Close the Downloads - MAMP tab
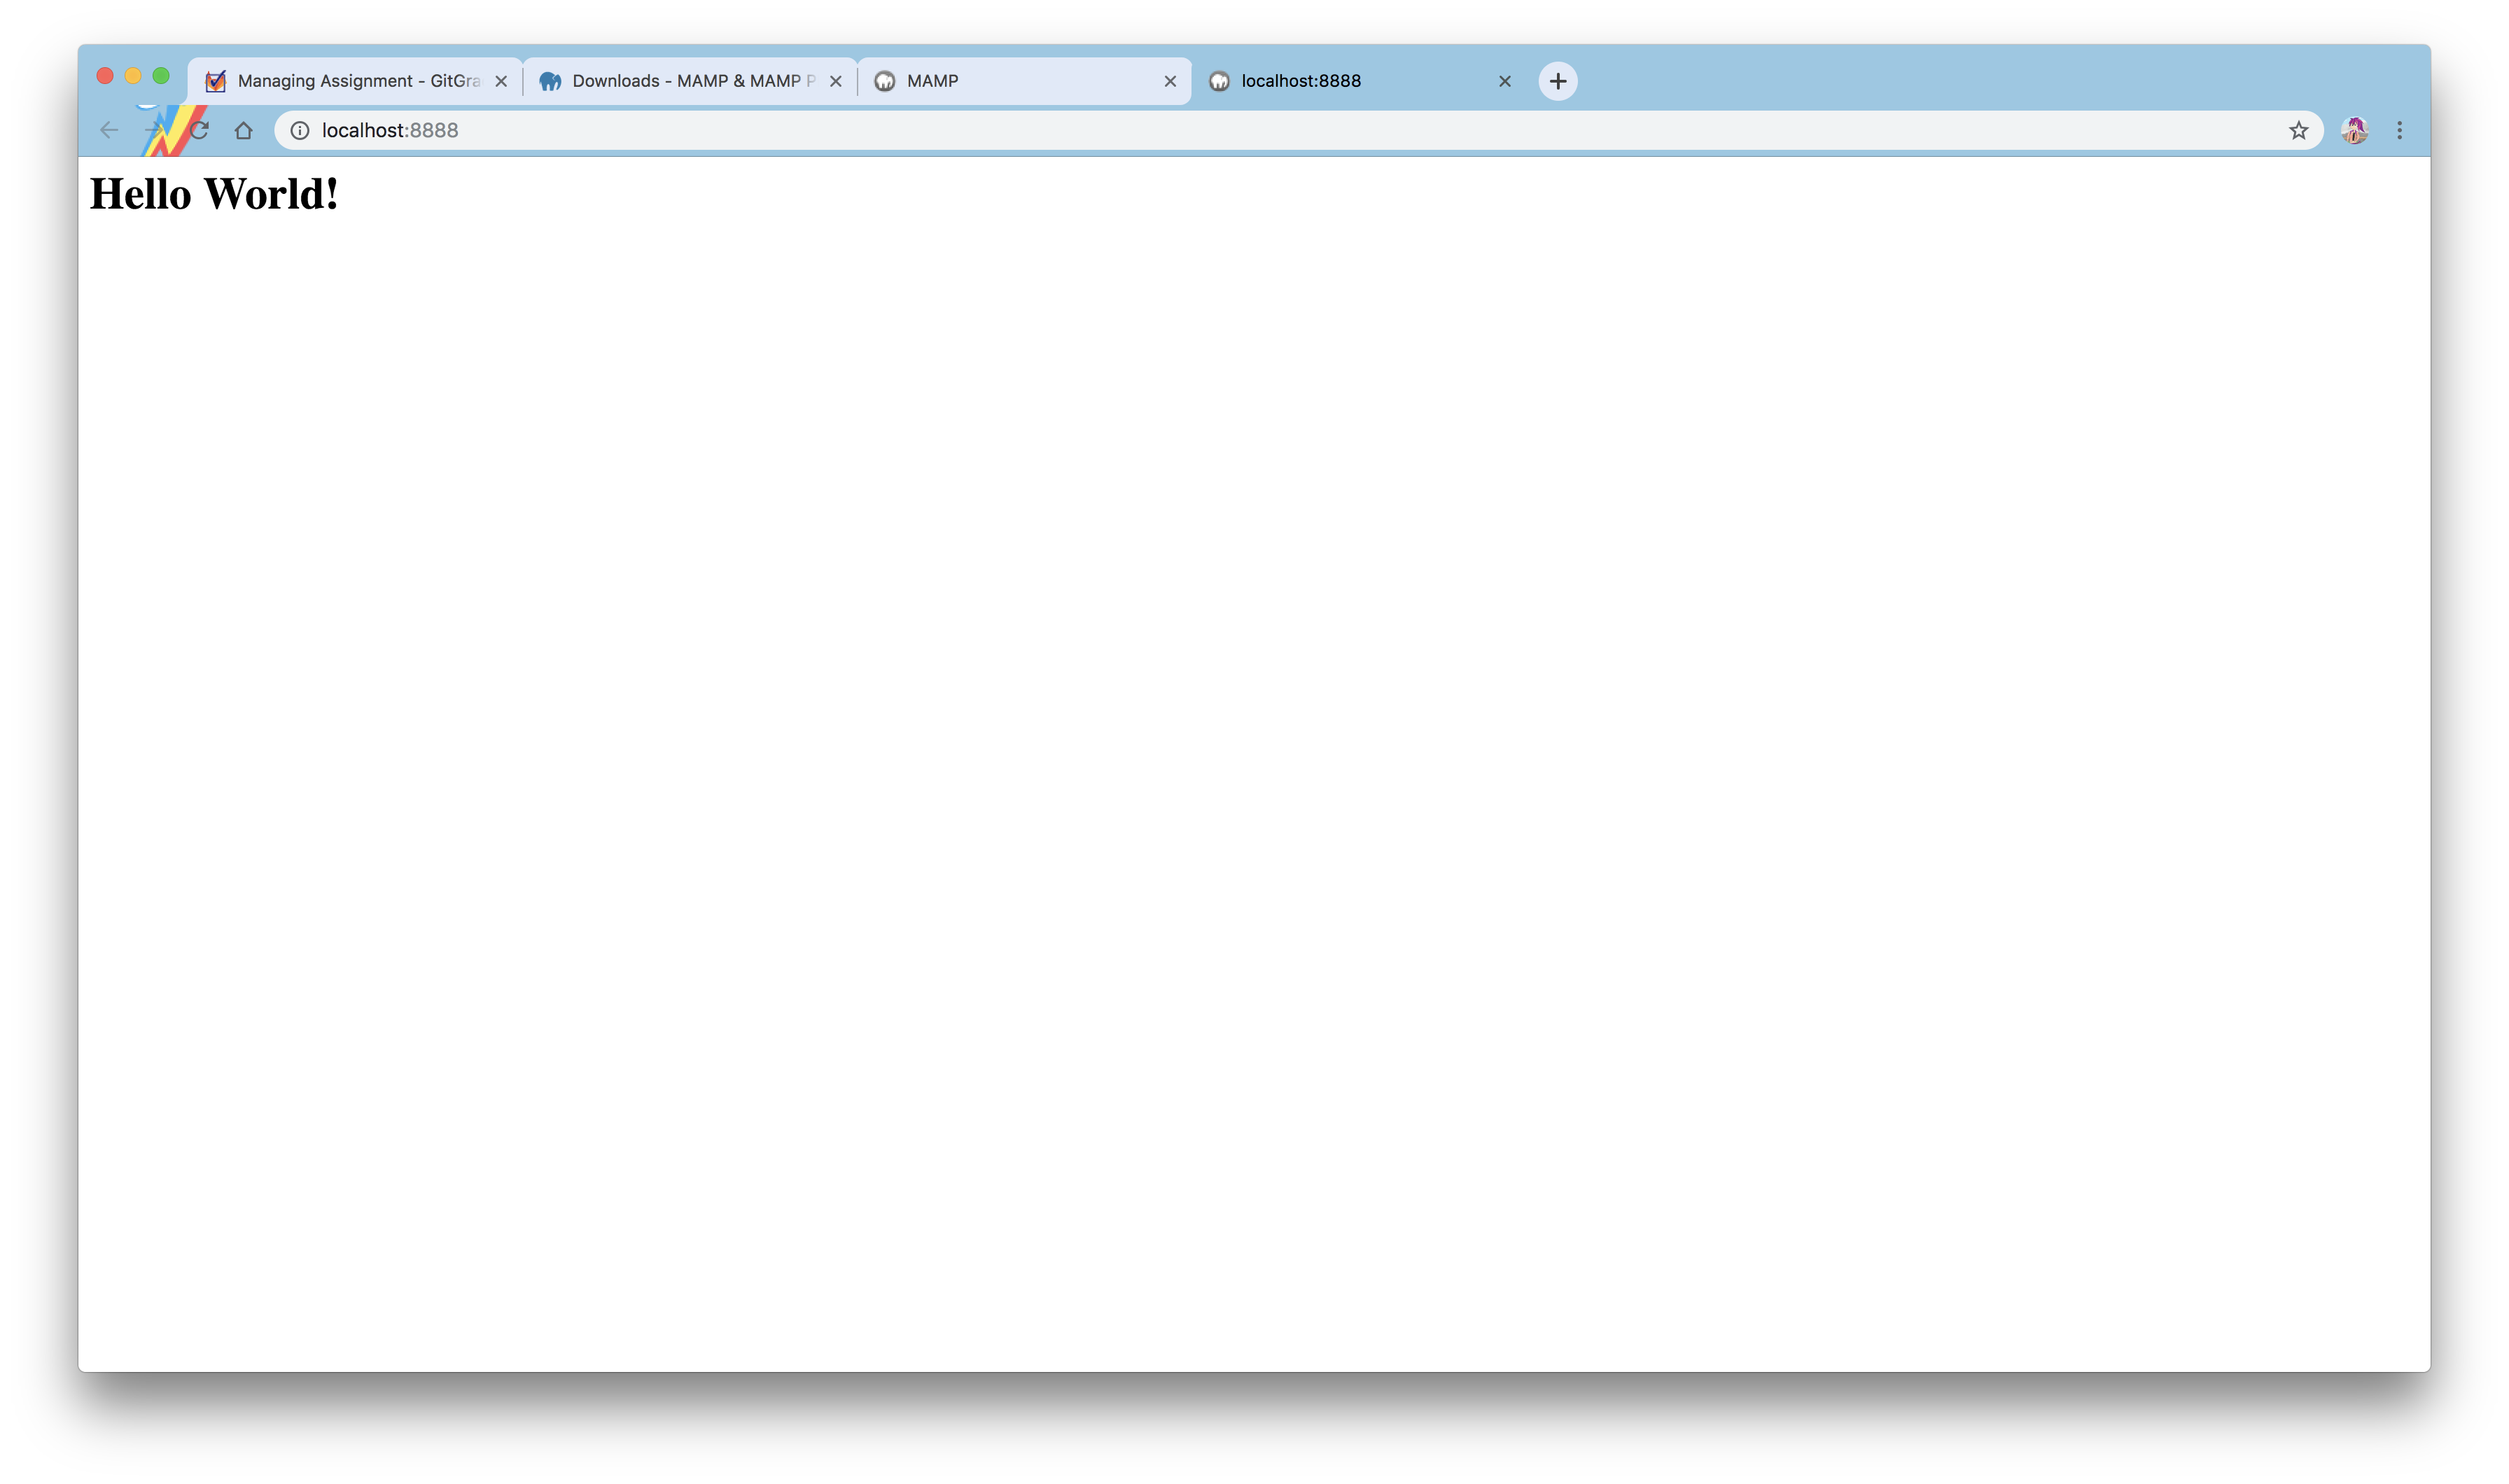Viewport: 2509px width, 1484px height. [836, 81]
